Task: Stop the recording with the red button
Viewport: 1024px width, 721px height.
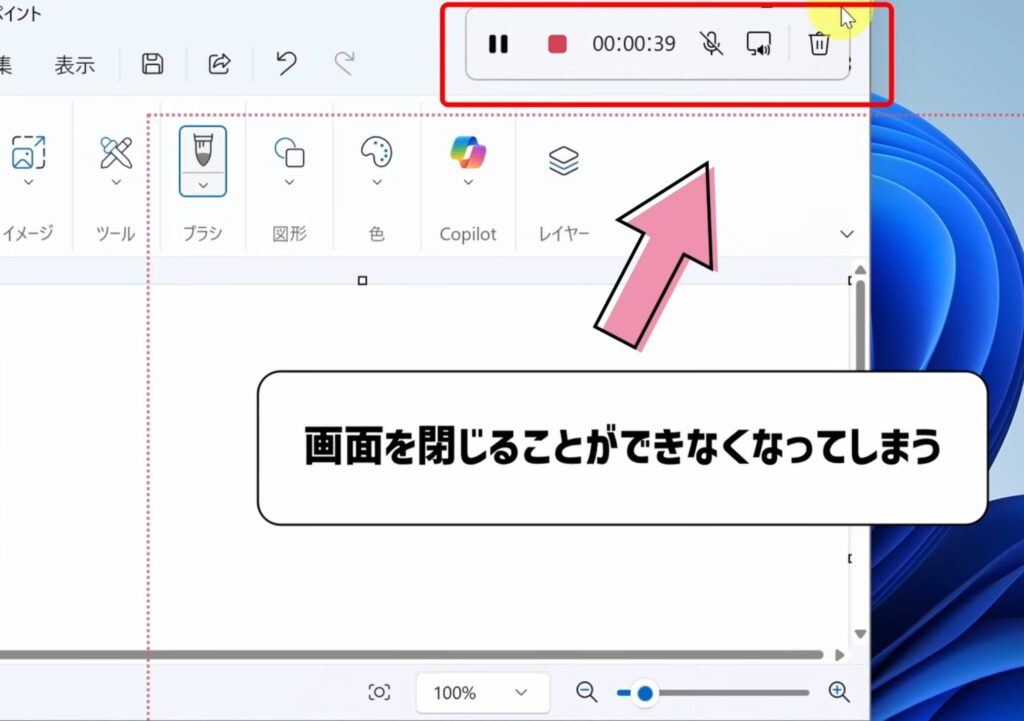Action: click(556, 44)
